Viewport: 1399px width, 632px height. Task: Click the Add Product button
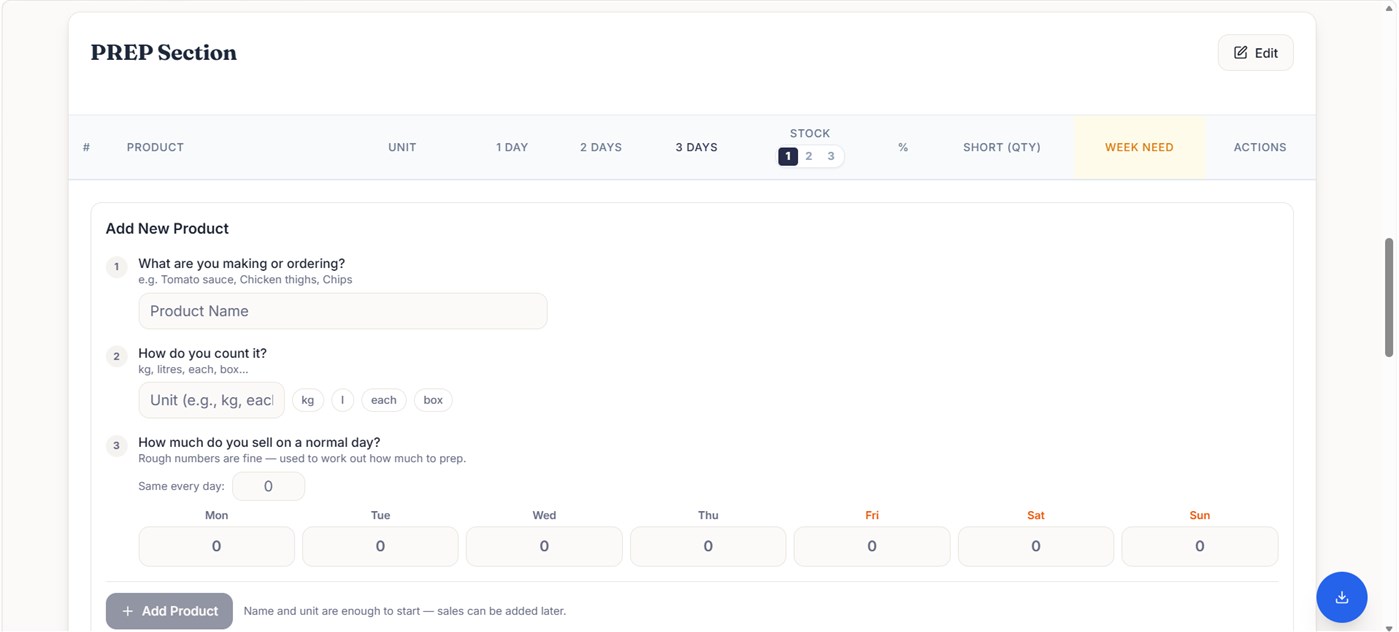(169, 611)
